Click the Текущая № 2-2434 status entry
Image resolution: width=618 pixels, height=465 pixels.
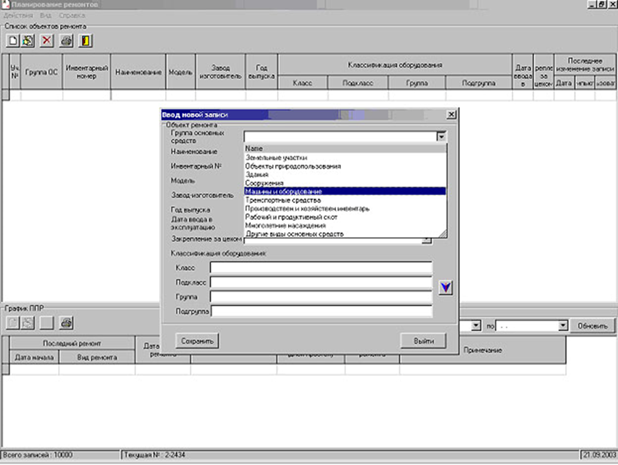tap(349, 455)
